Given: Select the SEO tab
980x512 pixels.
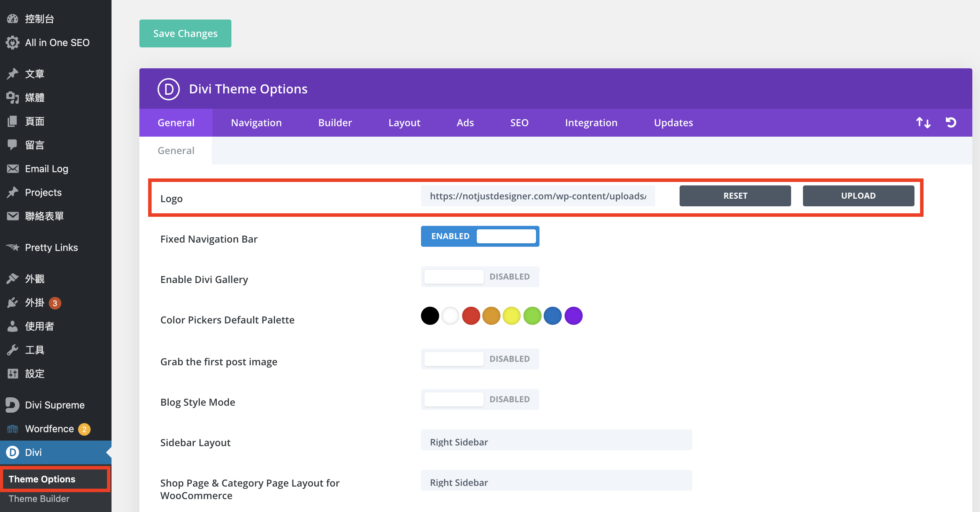Looking at the screenshot, I should pyautogui.click(x=519, y=123).
